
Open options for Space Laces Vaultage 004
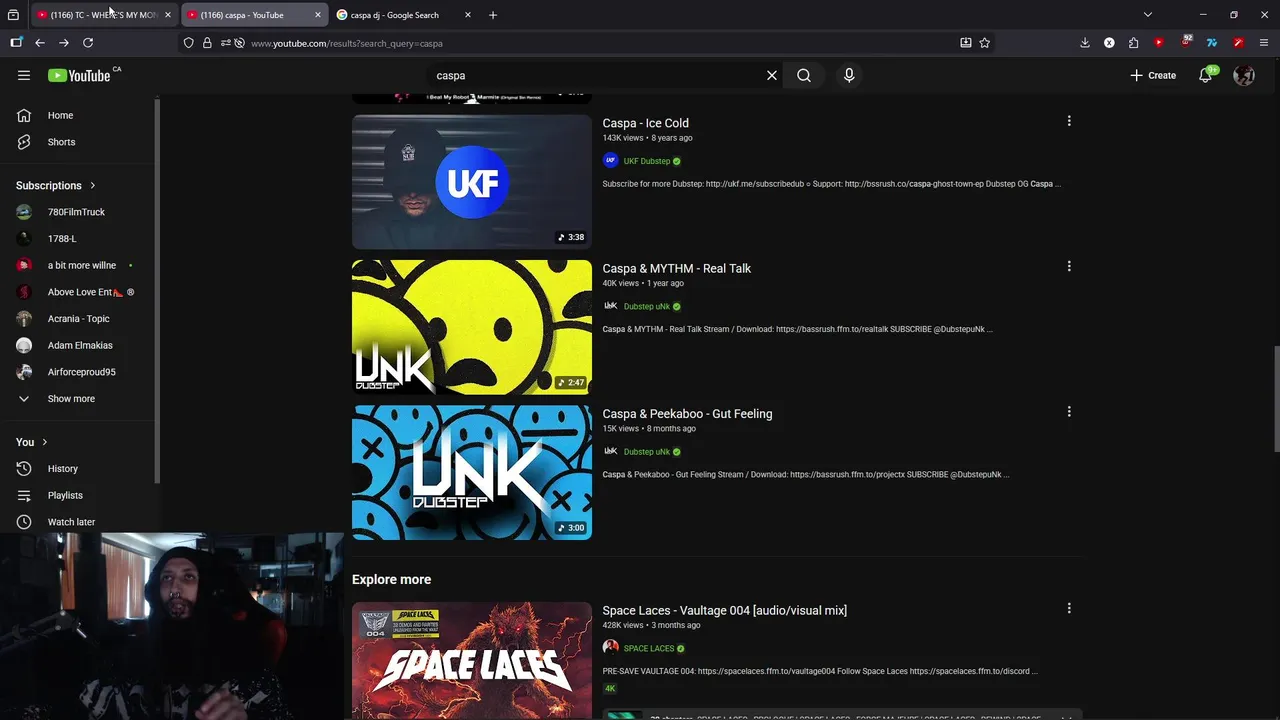(x=1069, y=608)
